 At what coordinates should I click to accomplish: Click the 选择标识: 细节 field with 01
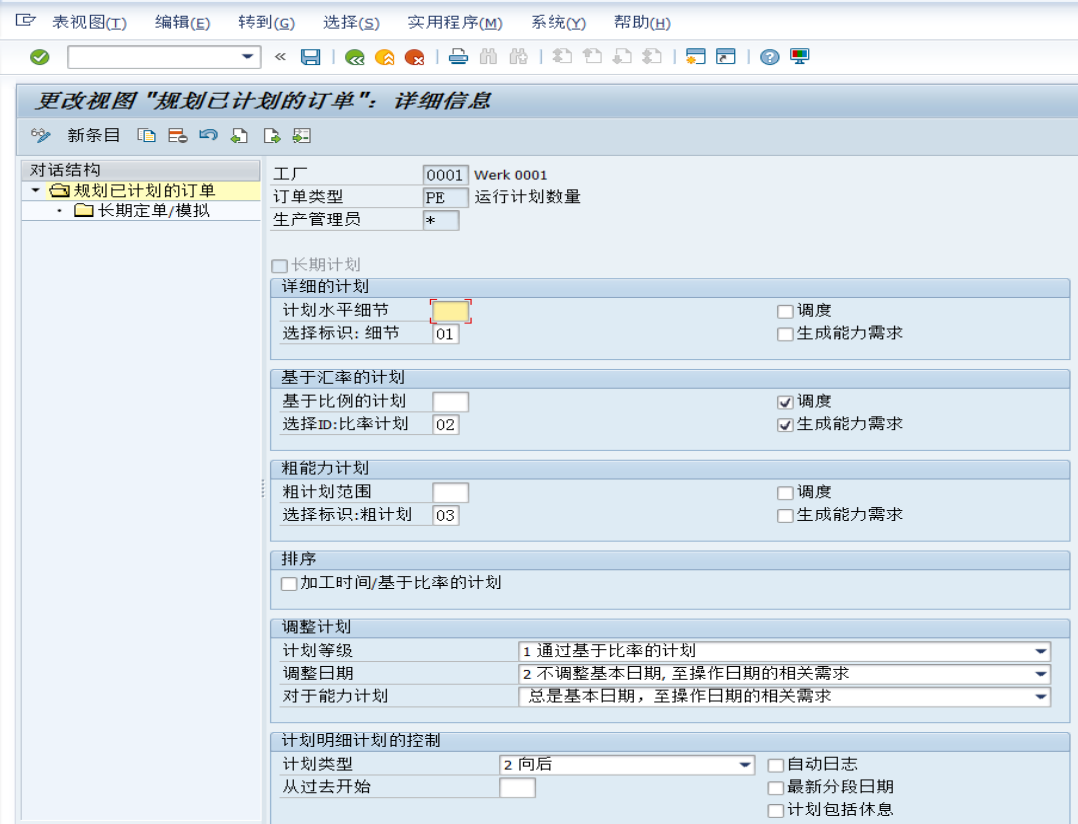coord(446,334)
